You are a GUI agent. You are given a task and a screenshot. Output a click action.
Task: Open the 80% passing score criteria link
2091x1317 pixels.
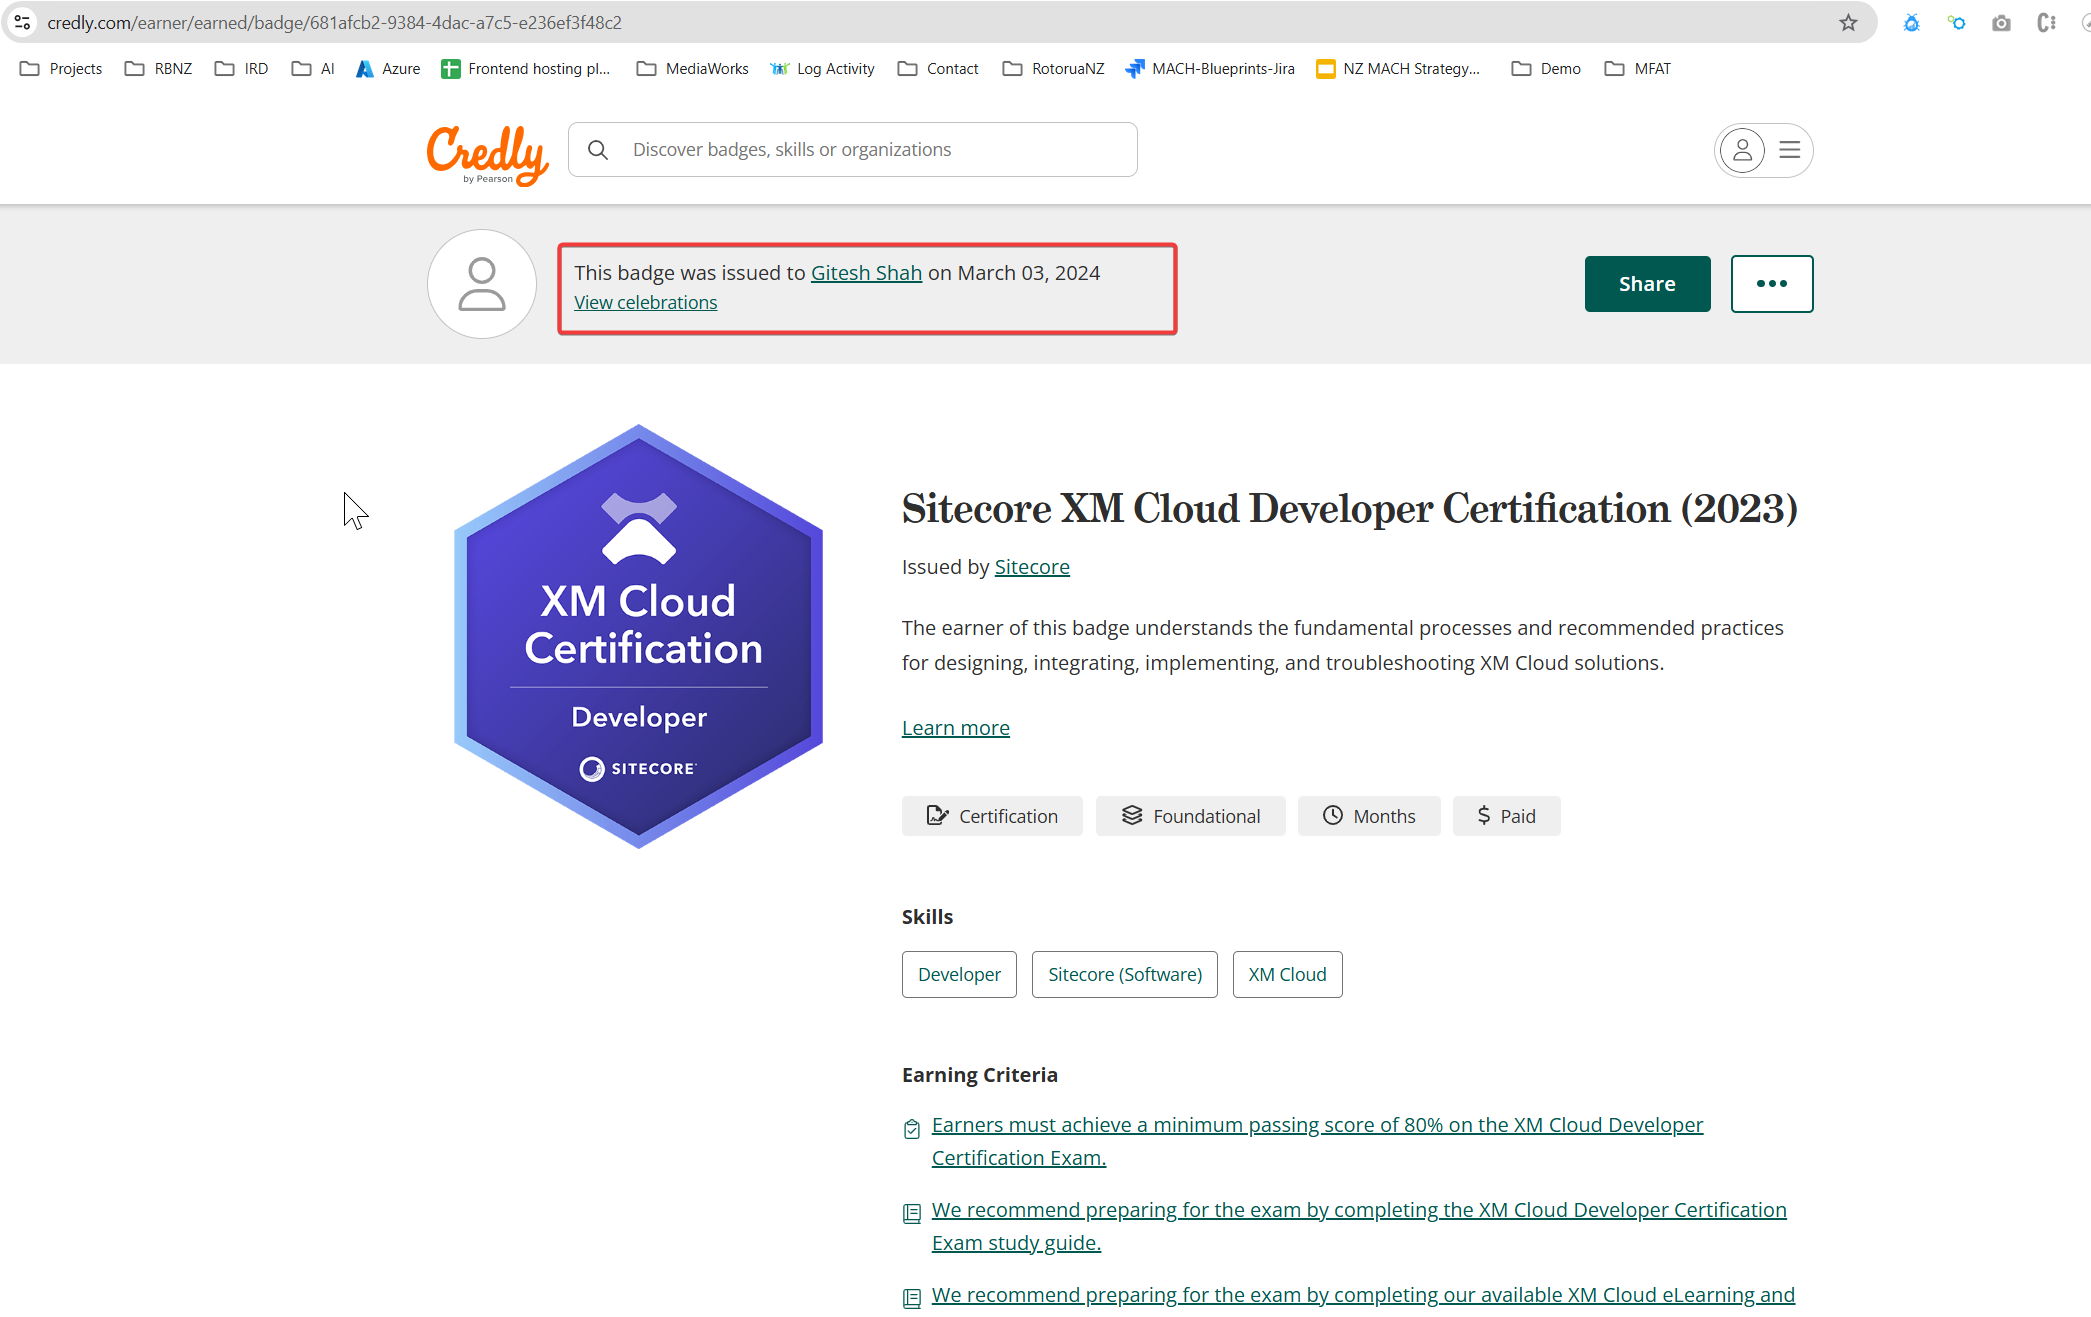pos(1317,1141)
